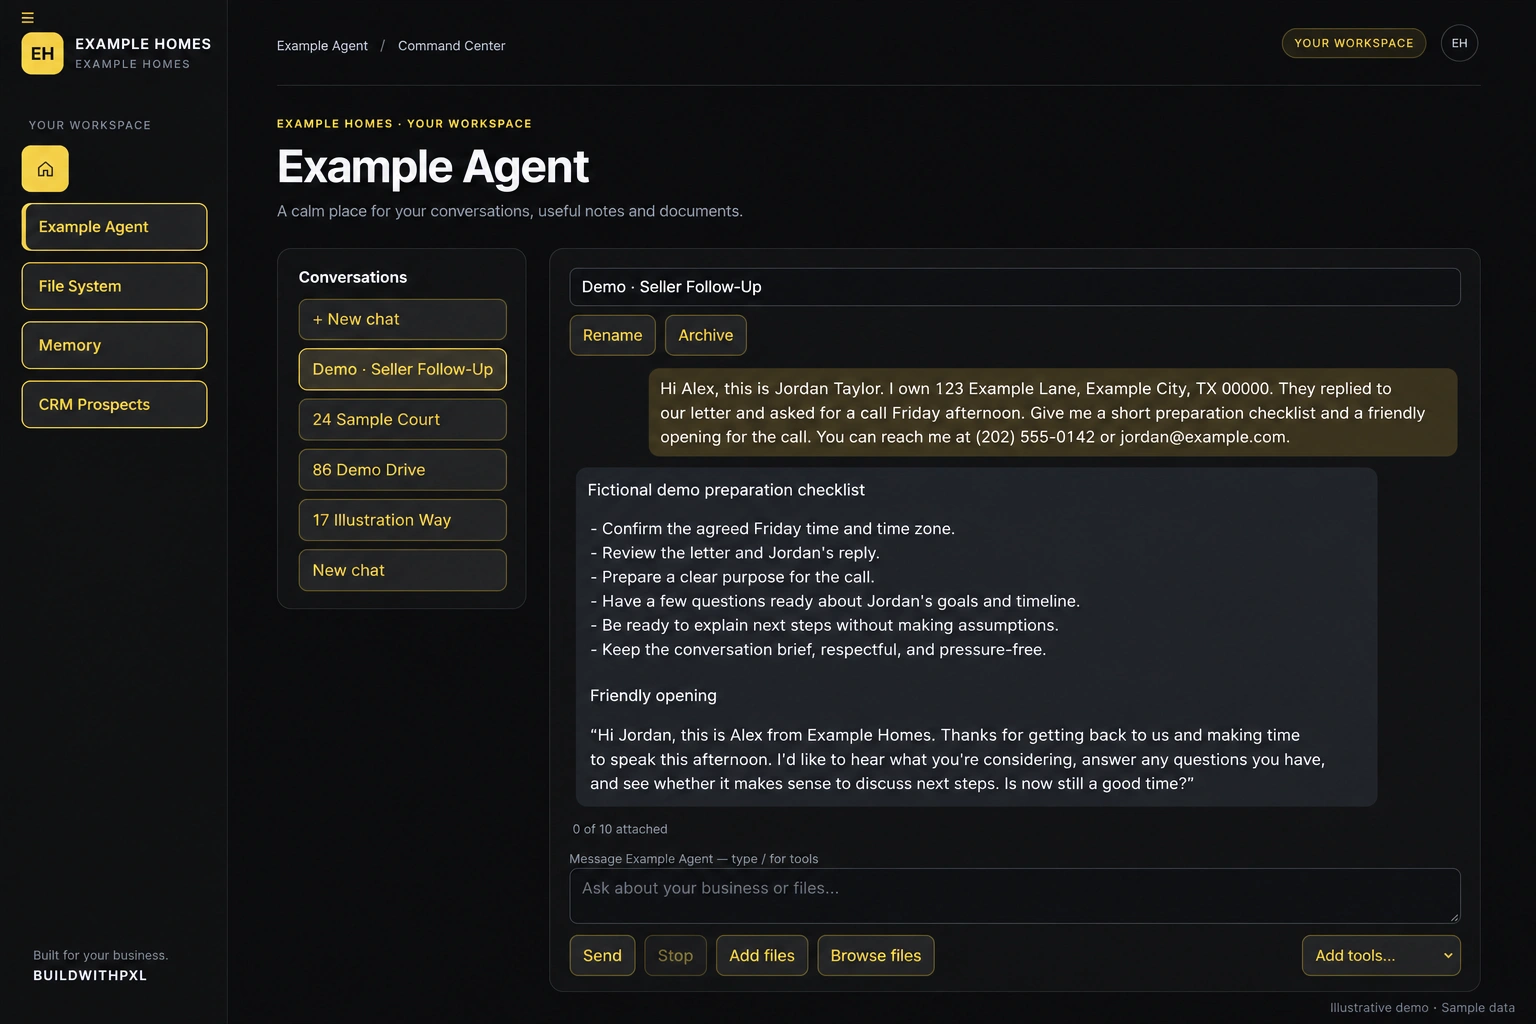The width and height of the screenshot is (1536, 1024).
Task: Click the Your Workspace pill button
Action: point(1354,43)
